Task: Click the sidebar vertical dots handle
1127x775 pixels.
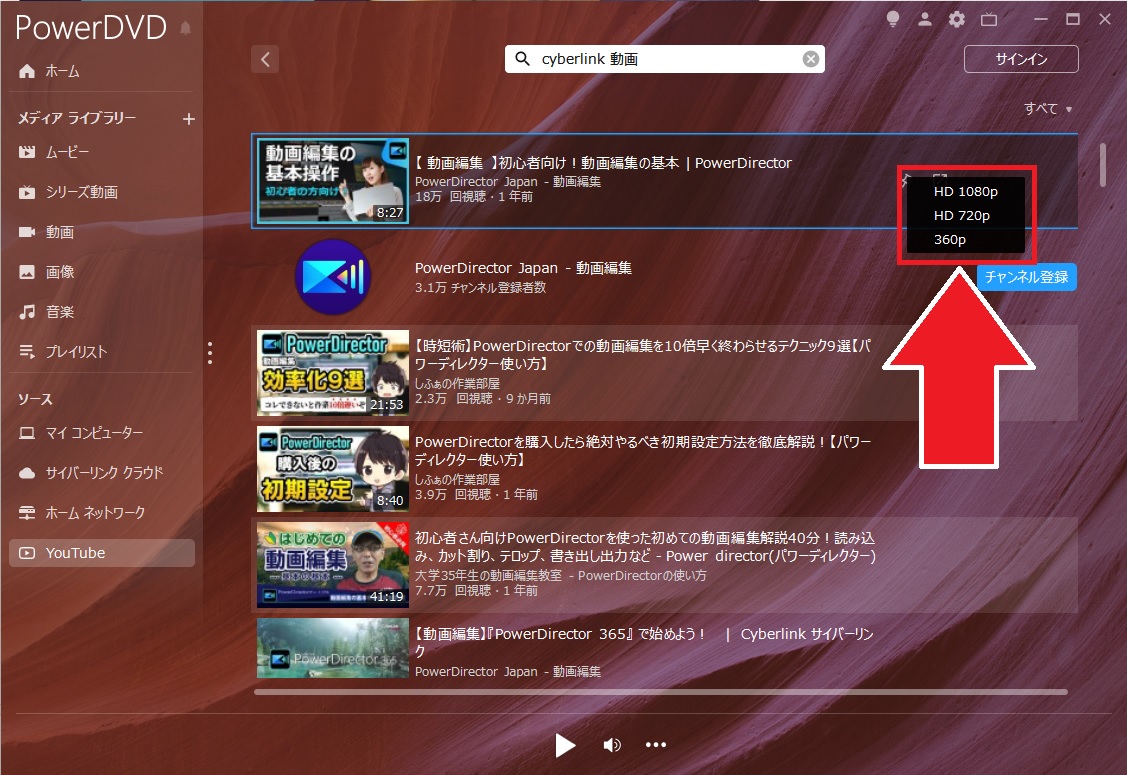Action: tap(210, 352)
